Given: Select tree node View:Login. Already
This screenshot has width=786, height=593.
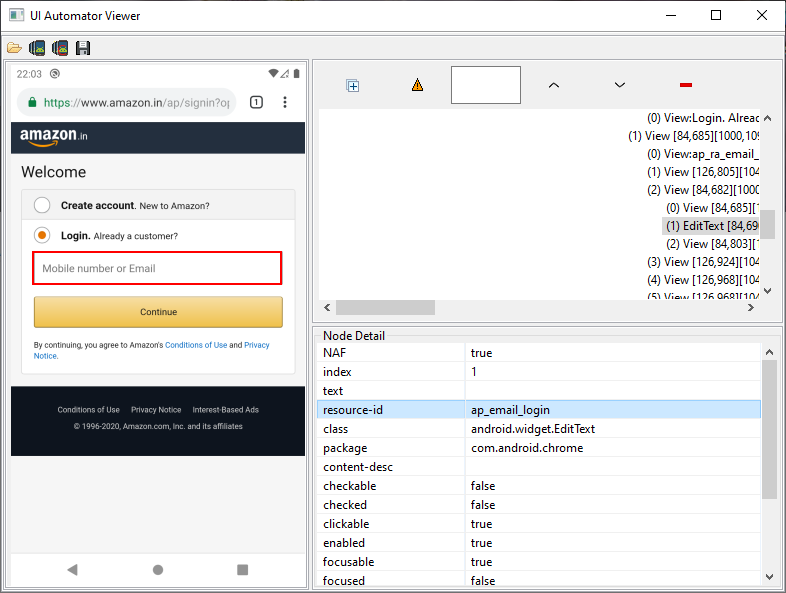Looking at the screenshot, I should pyautogui.click(x=703, y=118).
